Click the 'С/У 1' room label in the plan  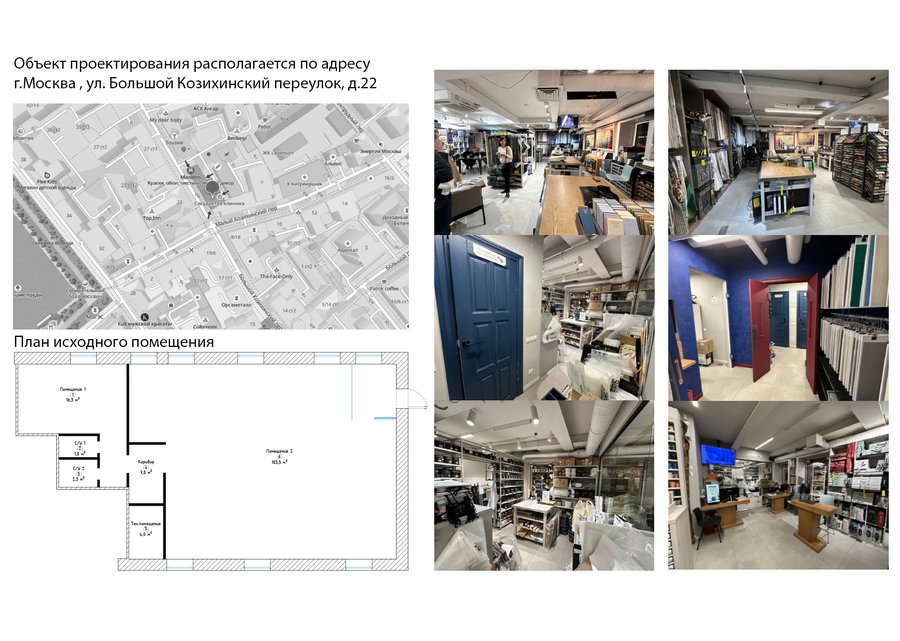80,444
